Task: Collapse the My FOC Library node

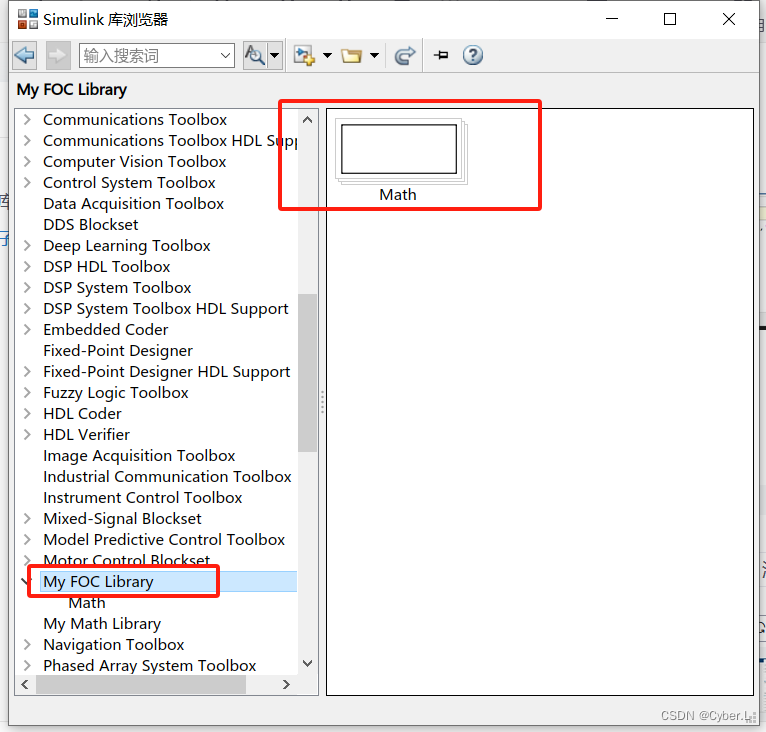Action: [25, 581]
